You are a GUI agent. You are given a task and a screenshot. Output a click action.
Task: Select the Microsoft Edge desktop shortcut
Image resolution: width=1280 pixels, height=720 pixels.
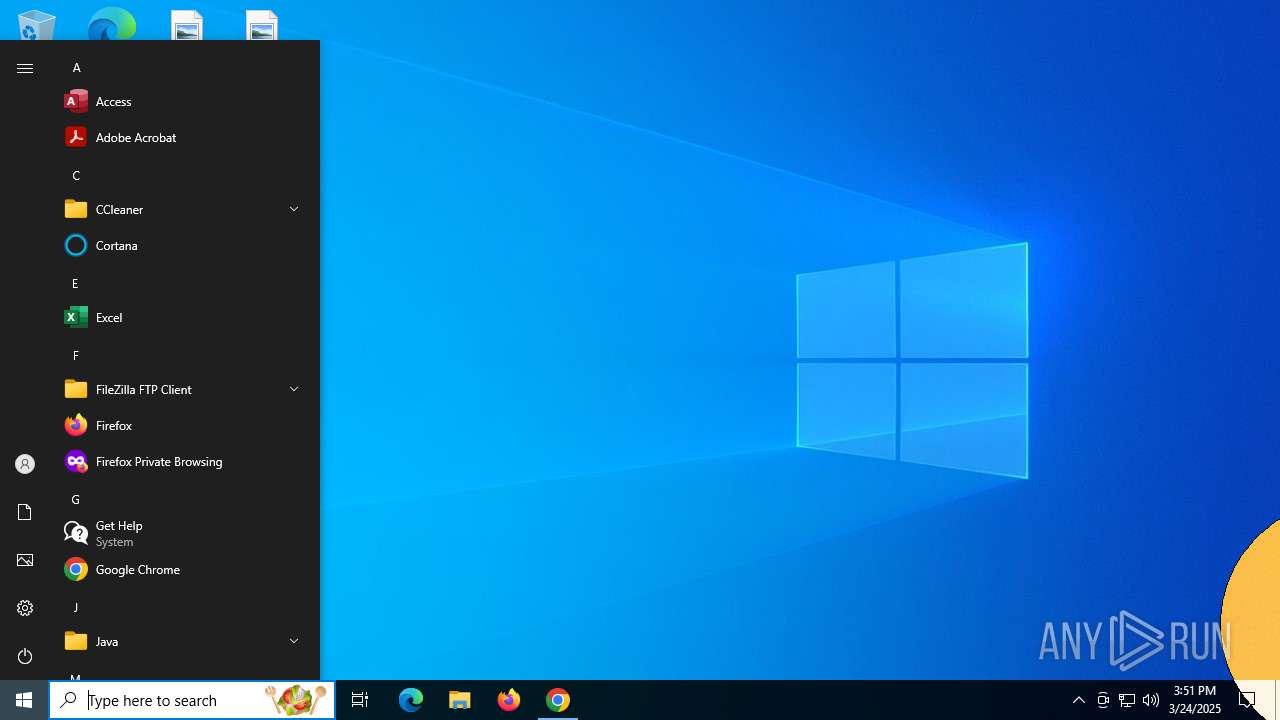point(111,25)
